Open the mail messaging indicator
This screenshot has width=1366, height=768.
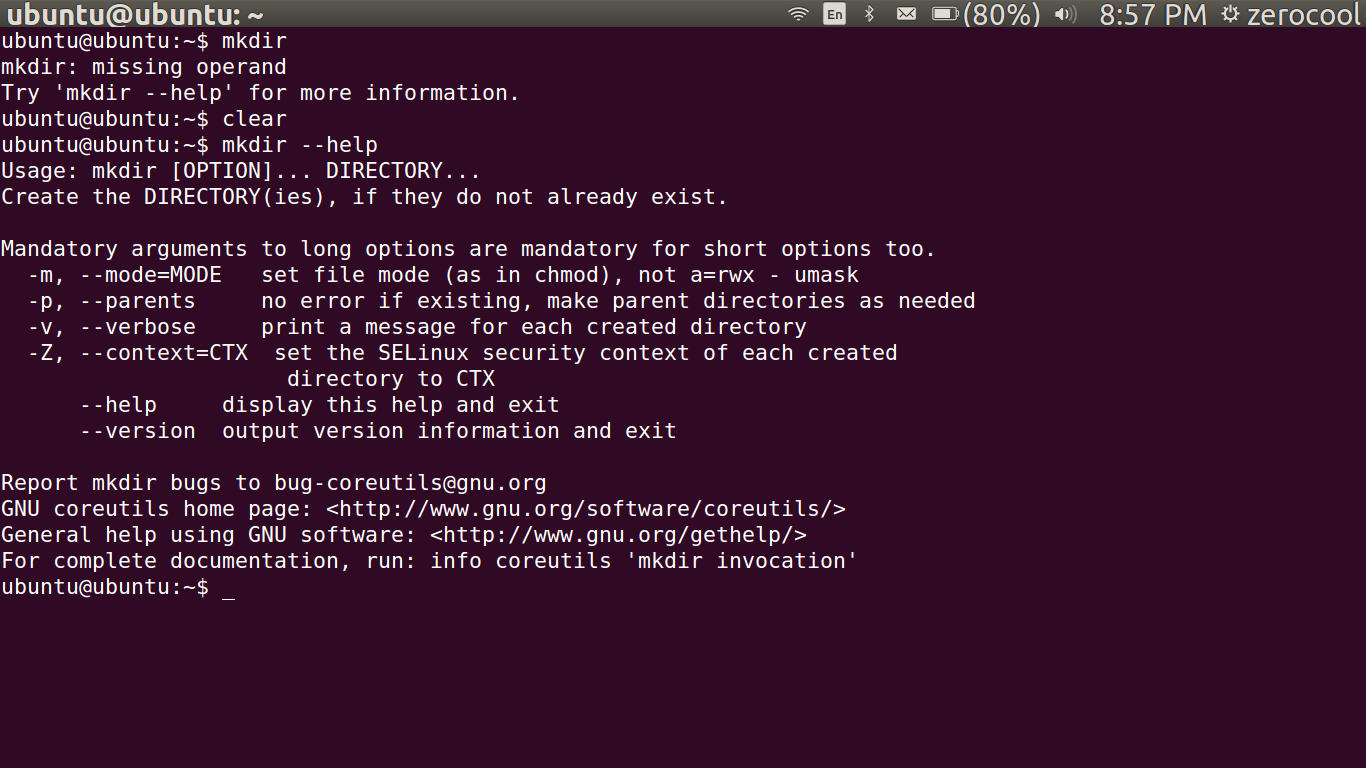pyautogui.click(x=906, y=14)
